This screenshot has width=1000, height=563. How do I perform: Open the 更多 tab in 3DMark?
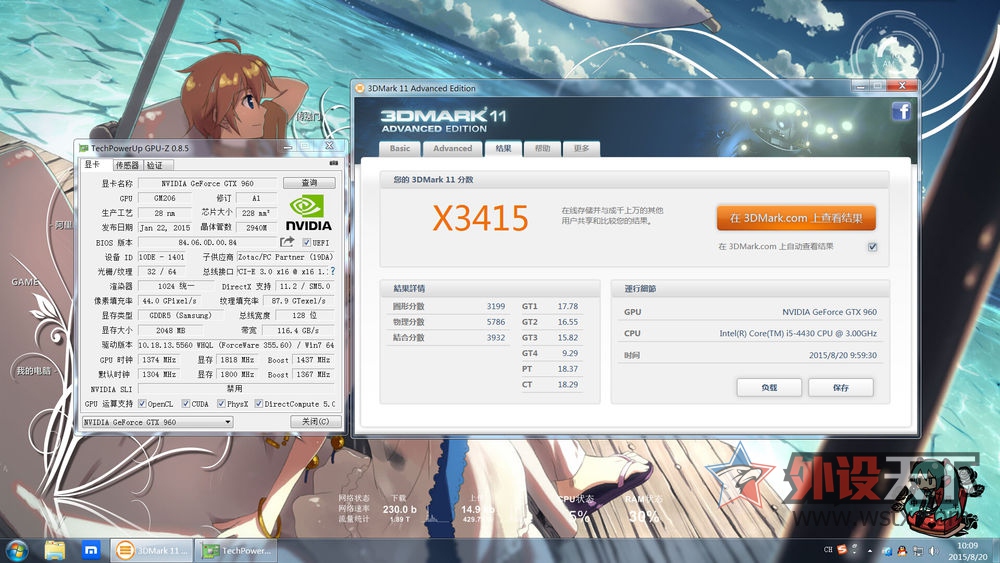pyautogui.click(x=581, y=149)
